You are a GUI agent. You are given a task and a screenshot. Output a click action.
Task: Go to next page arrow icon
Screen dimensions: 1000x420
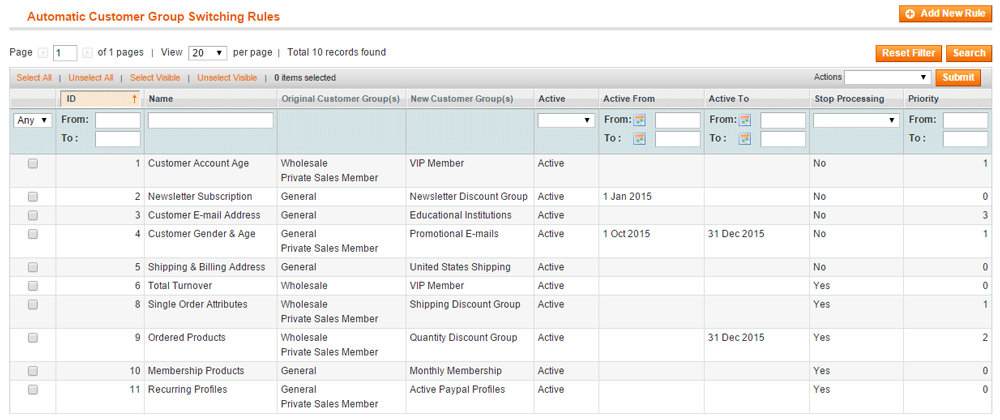pos(88,52)
